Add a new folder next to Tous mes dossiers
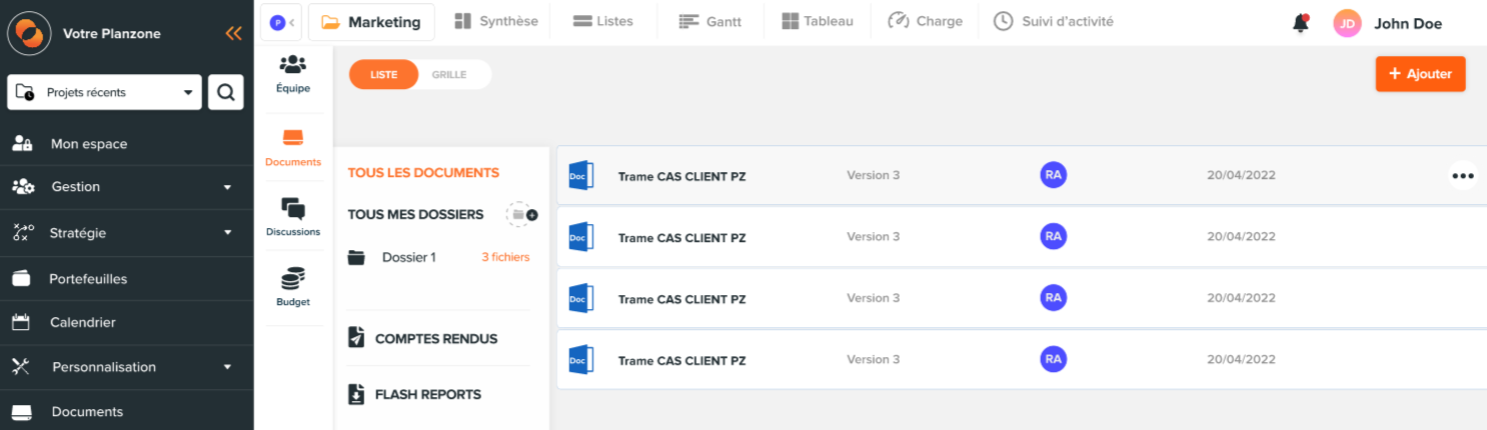Screen dimensions: 1487x430 pos(522,214)
